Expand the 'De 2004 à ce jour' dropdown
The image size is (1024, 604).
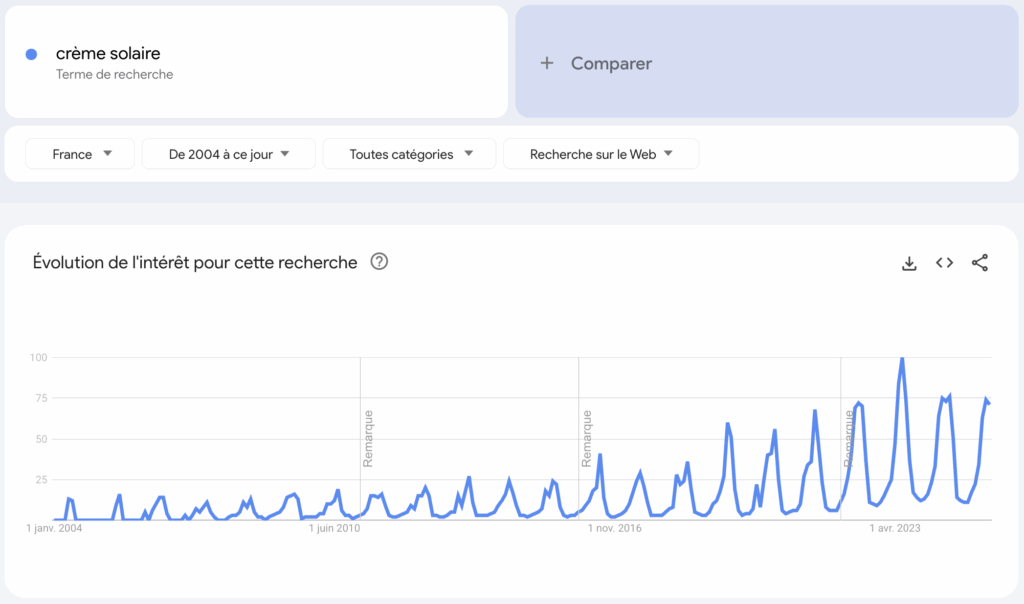[x=228, y=153]
